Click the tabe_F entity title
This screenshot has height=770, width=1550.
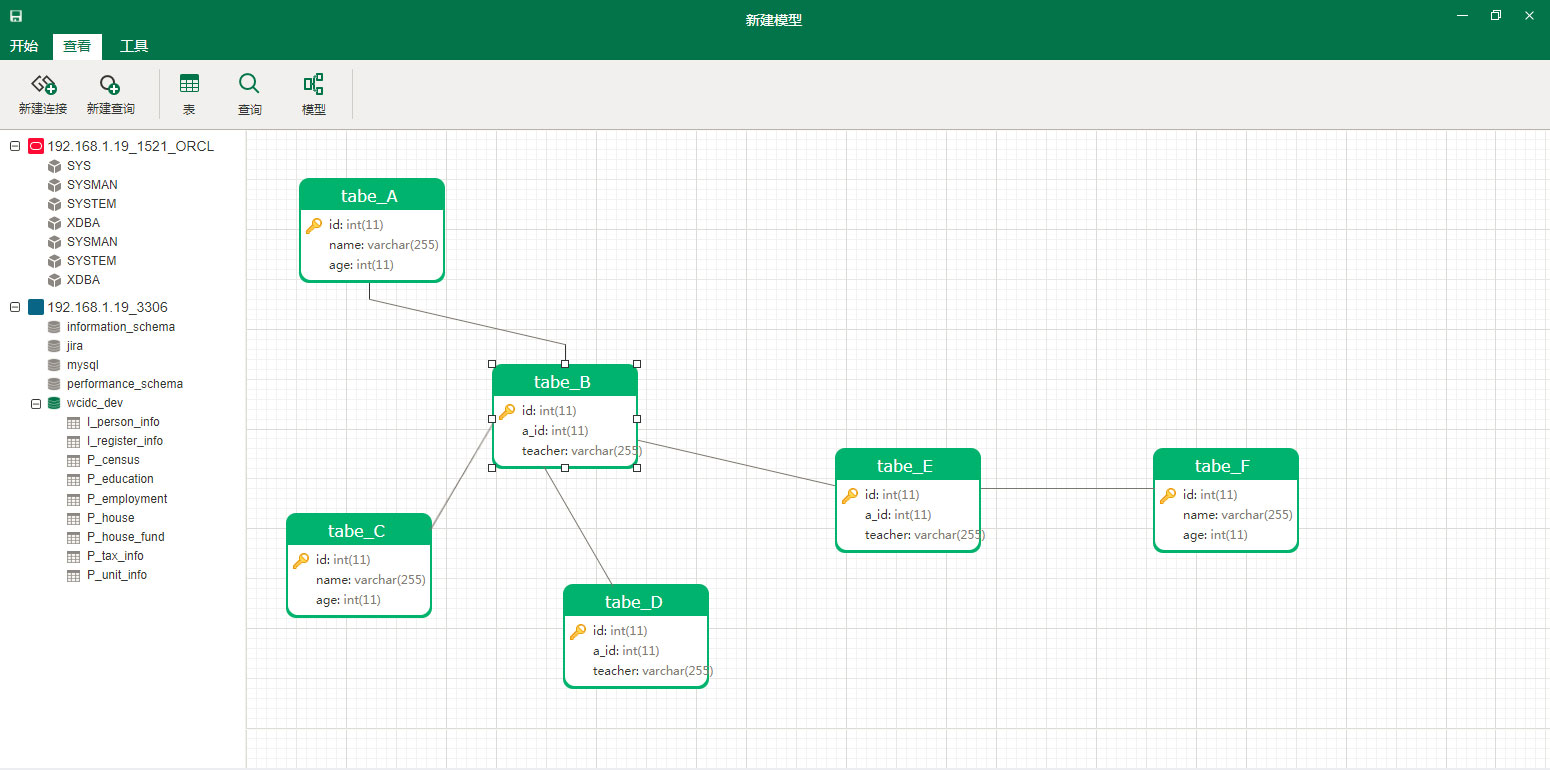click(1225, 466)
